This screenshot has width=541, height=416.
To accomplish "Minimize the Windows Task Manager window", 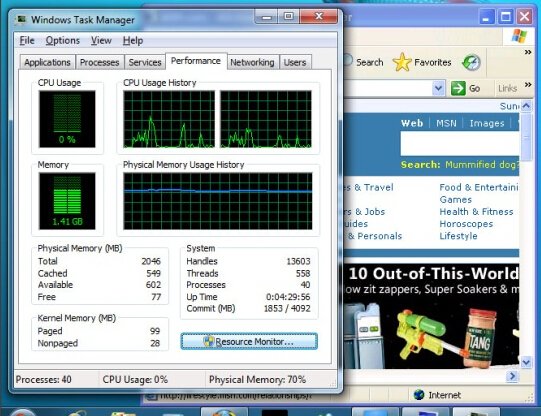I will click(x=266, y=17).
